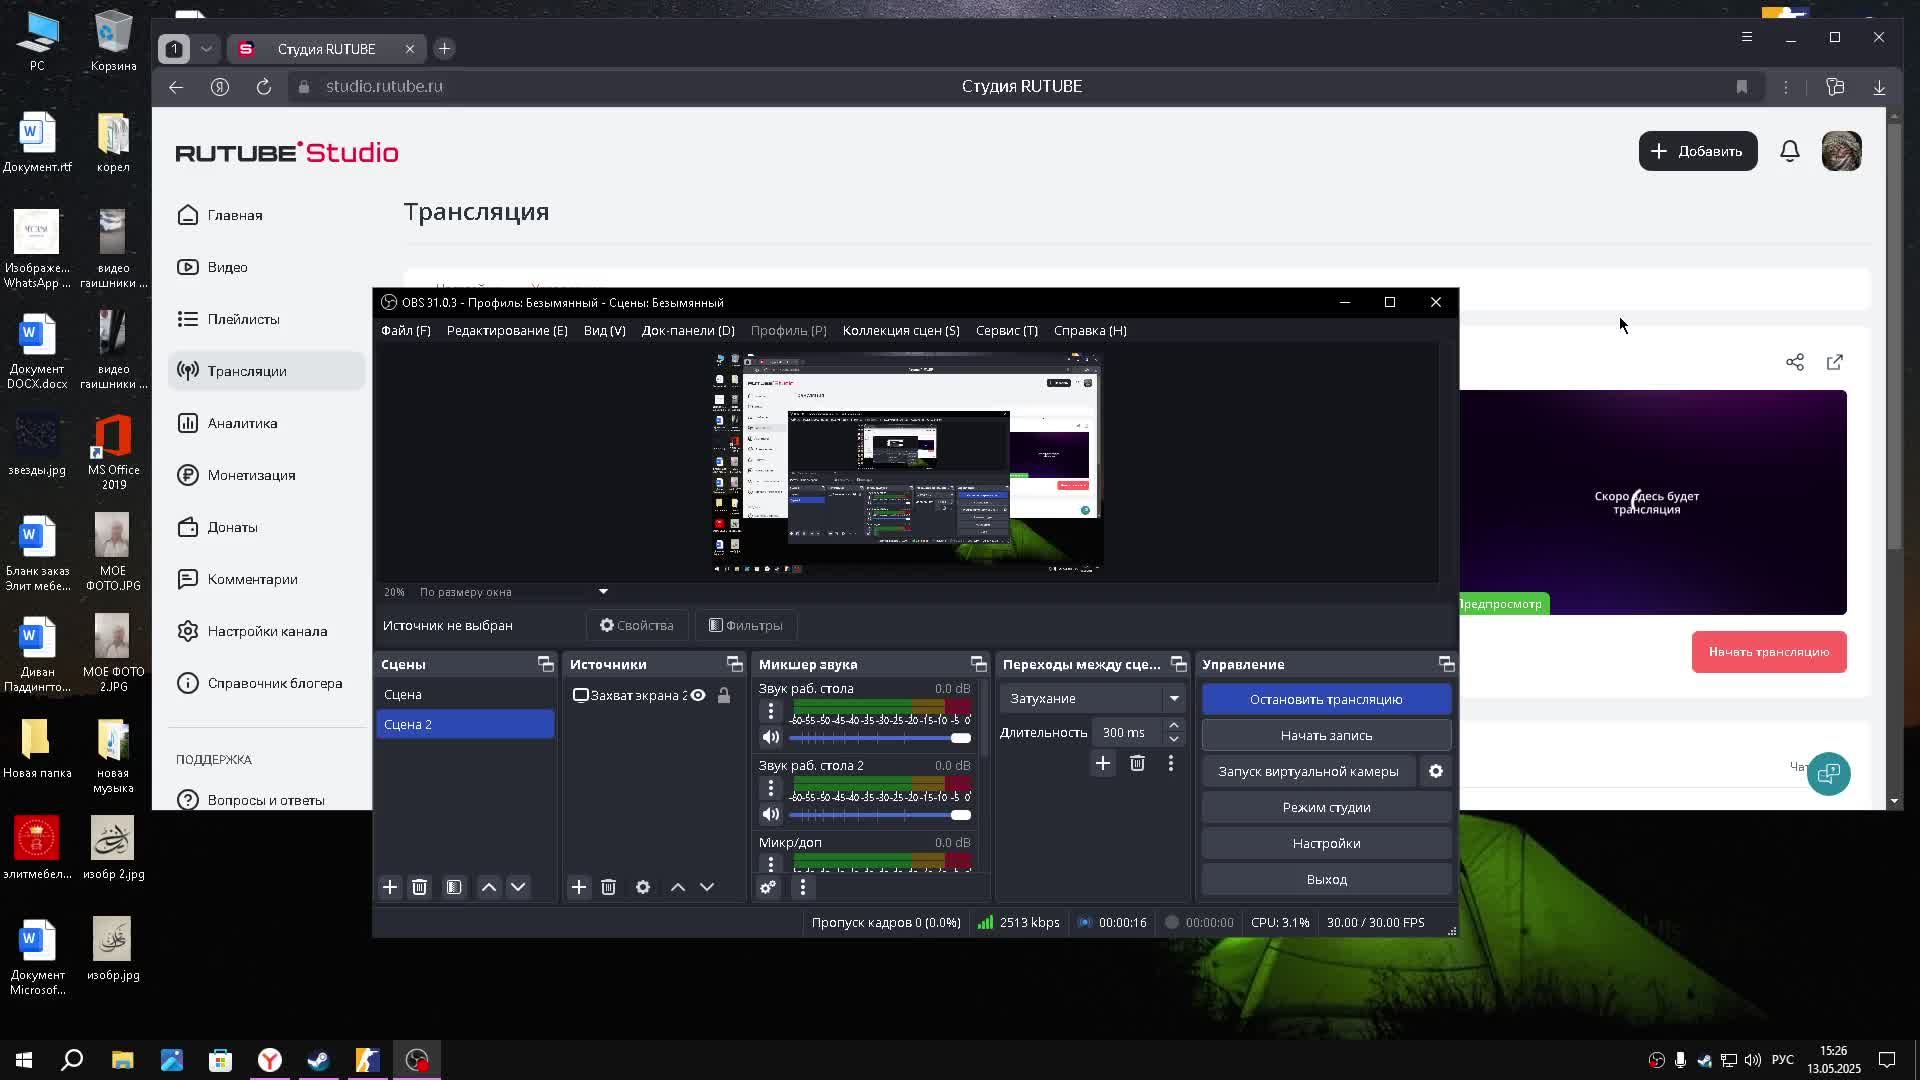Remove selected source with trash icon
1920x1080 pixels.
tap(608, 887)
